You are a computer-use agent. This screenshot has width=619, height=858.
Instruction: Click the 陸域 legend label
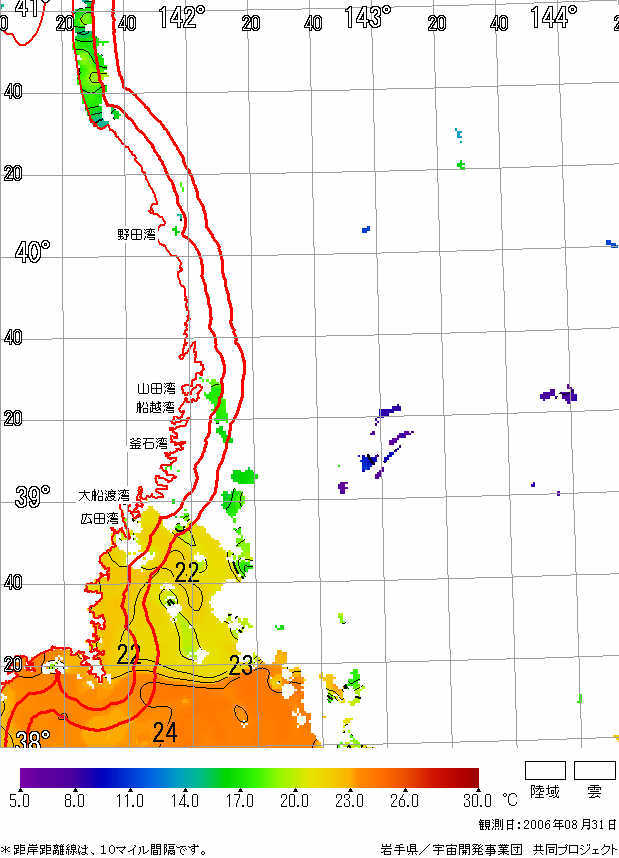pyautogui.click(x=545, y=792)
